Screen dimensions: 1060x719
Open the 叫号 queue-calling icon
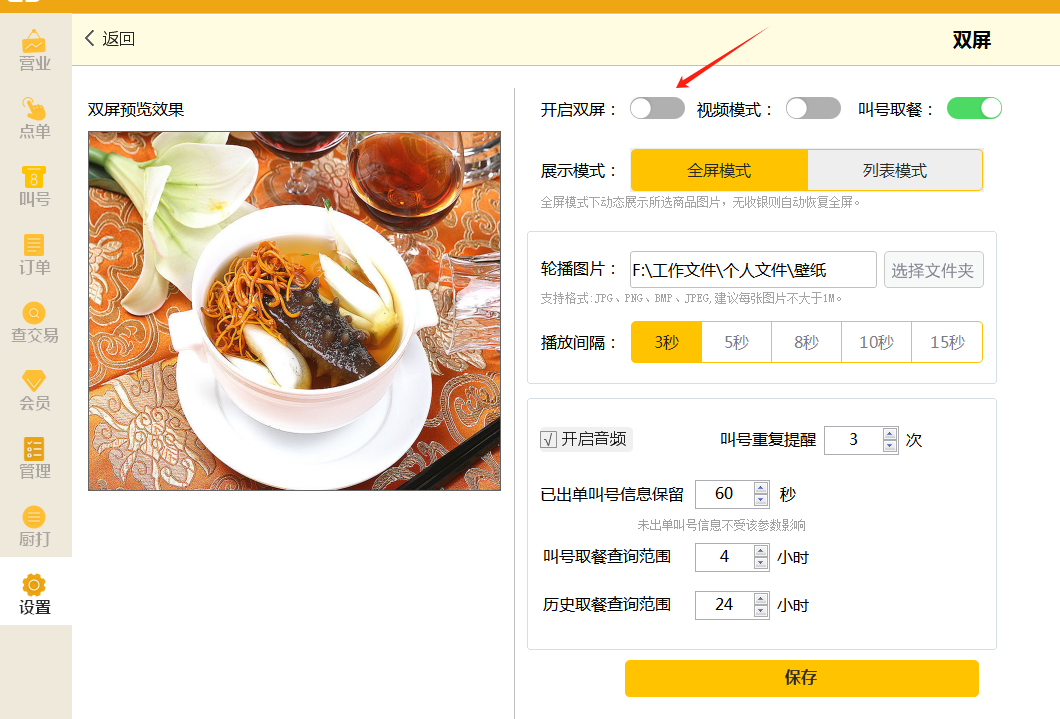point(35,178)
